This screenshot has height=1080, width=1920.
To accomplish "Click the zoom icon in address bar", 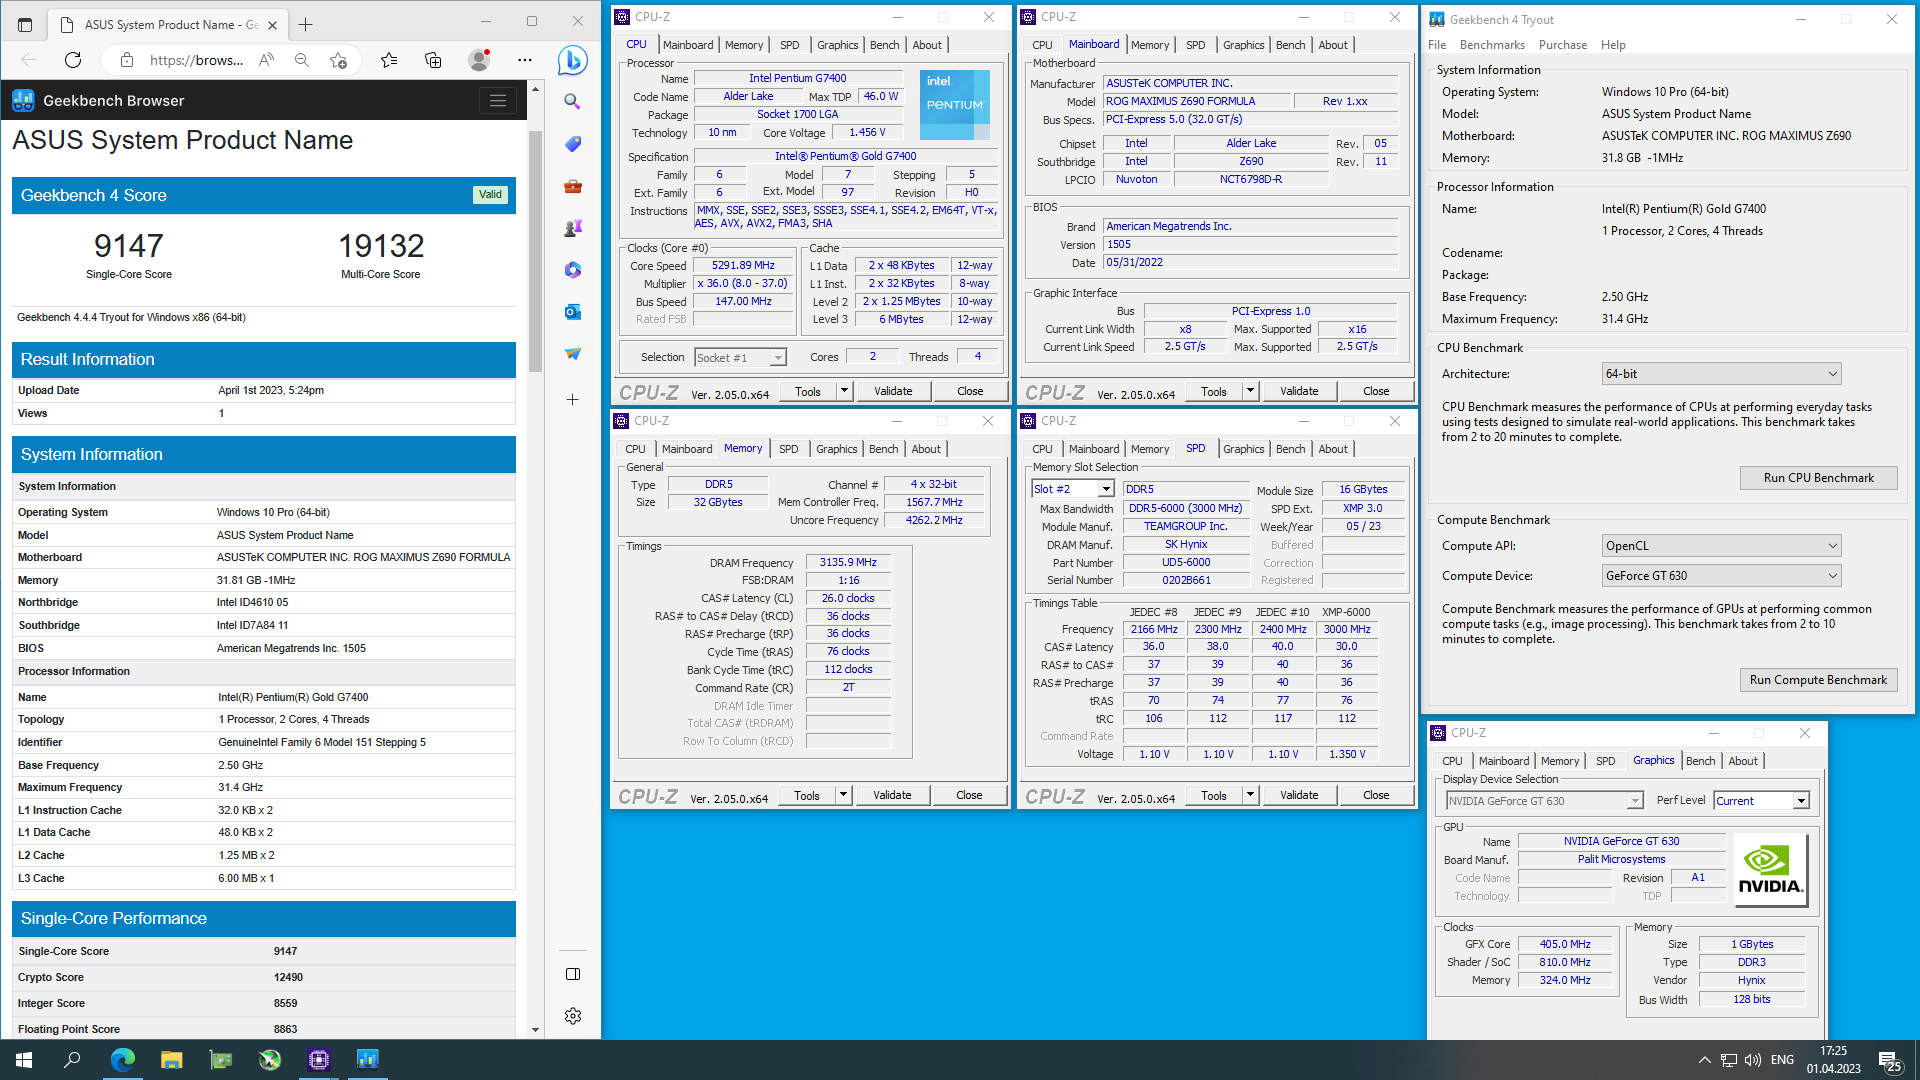I will point(301,60).
